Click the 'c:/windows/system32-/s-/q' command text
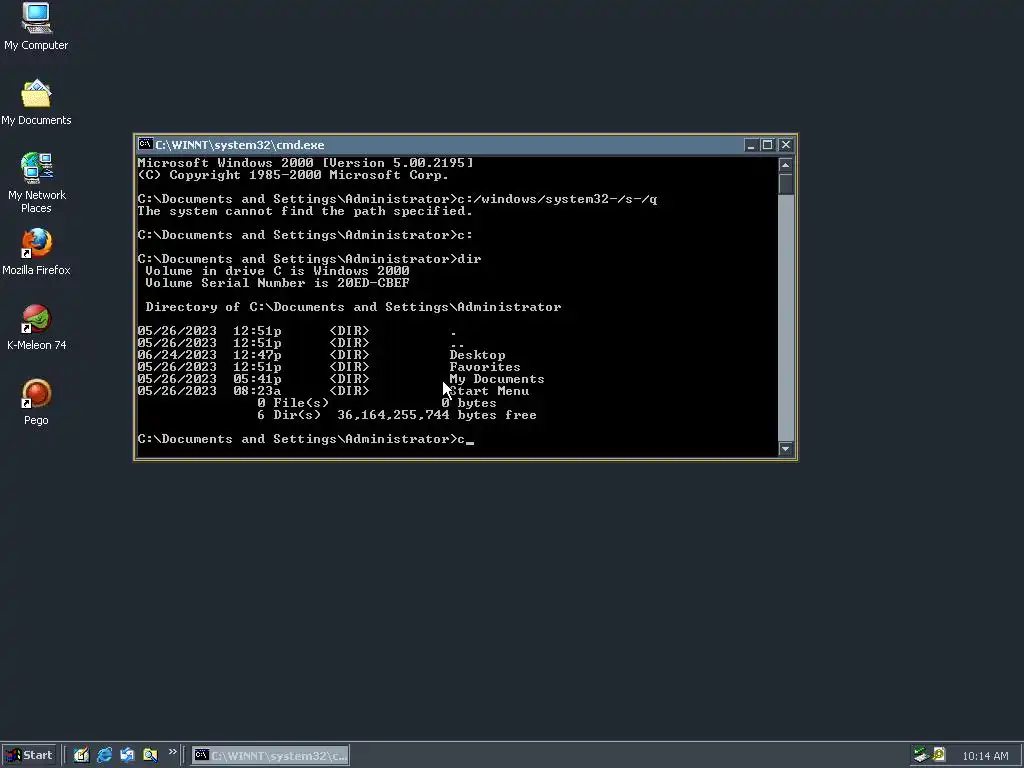This screenshot has height=768, width=1024. pos(557,199)
